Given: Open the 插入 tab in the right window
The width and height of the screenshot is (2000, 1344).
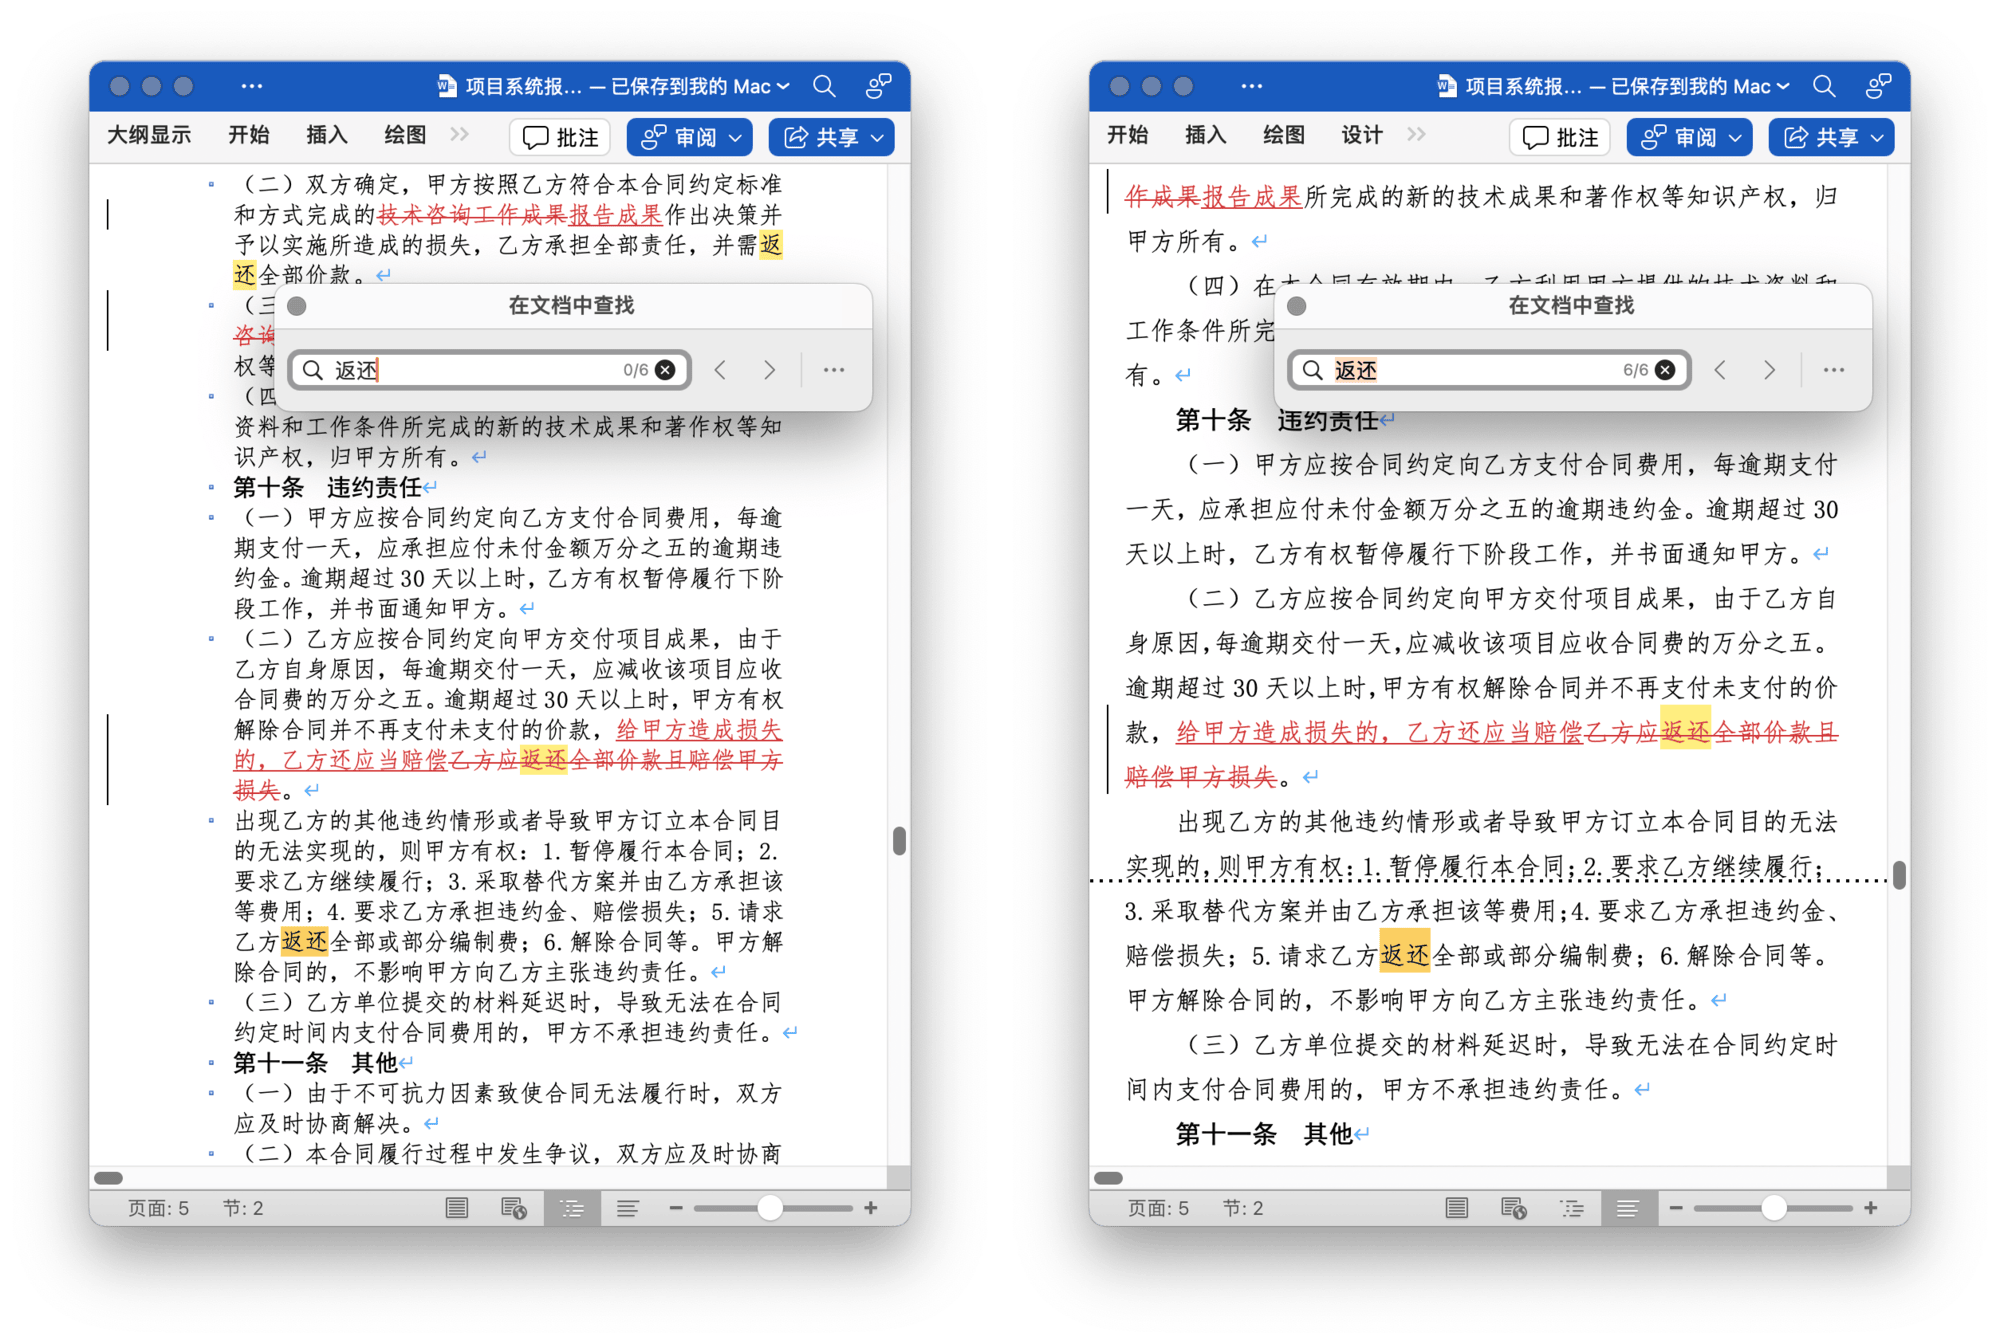Looking at the screenshot, I should [1206, 135].
